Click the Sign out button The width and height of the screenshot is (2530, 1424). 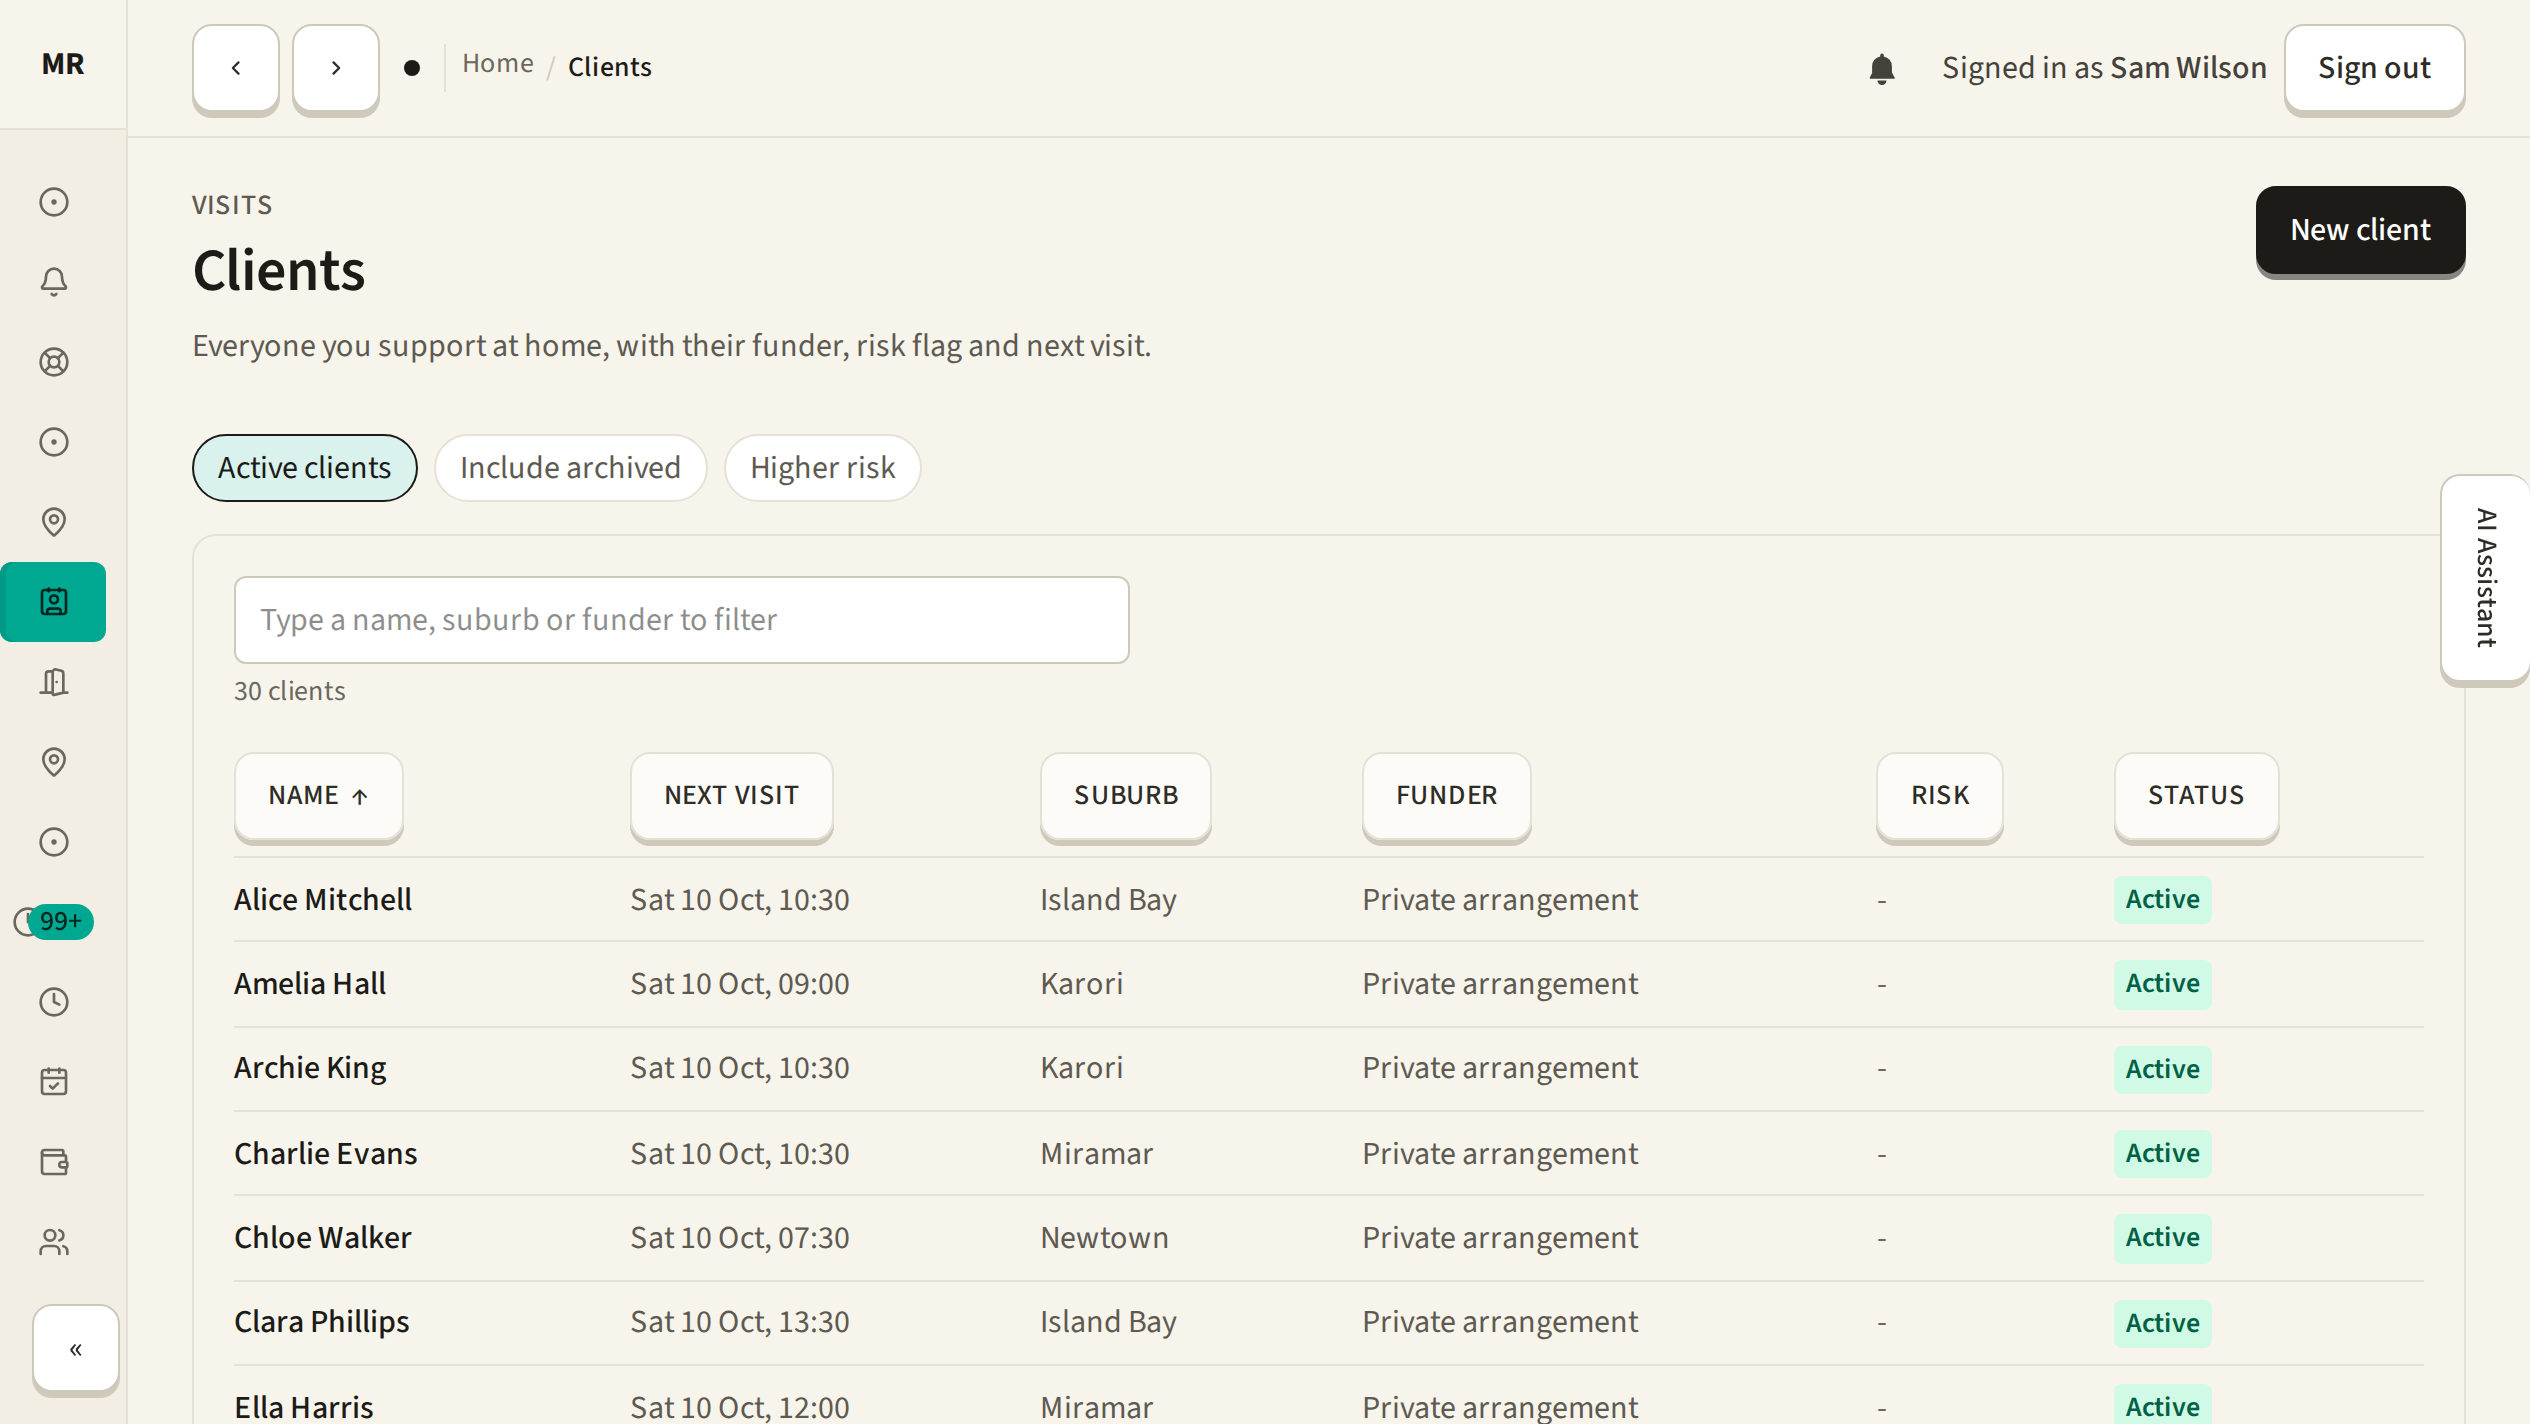coord(2374,68)
